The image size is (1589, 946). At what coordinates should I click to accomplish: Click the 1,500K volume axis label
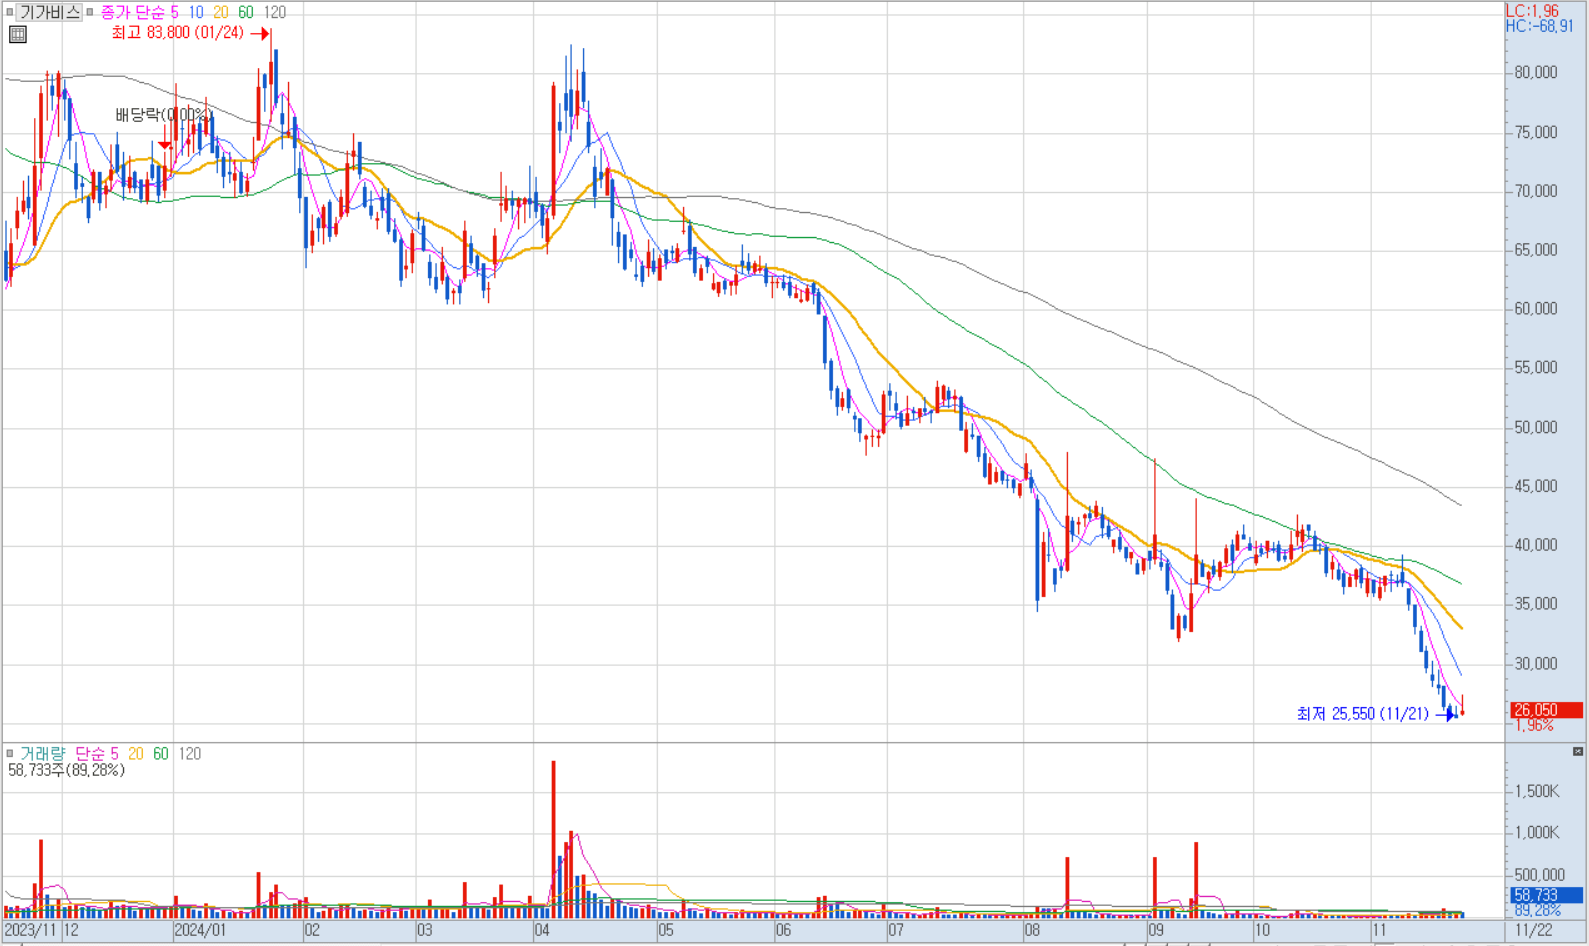(x=1537, y=792)
